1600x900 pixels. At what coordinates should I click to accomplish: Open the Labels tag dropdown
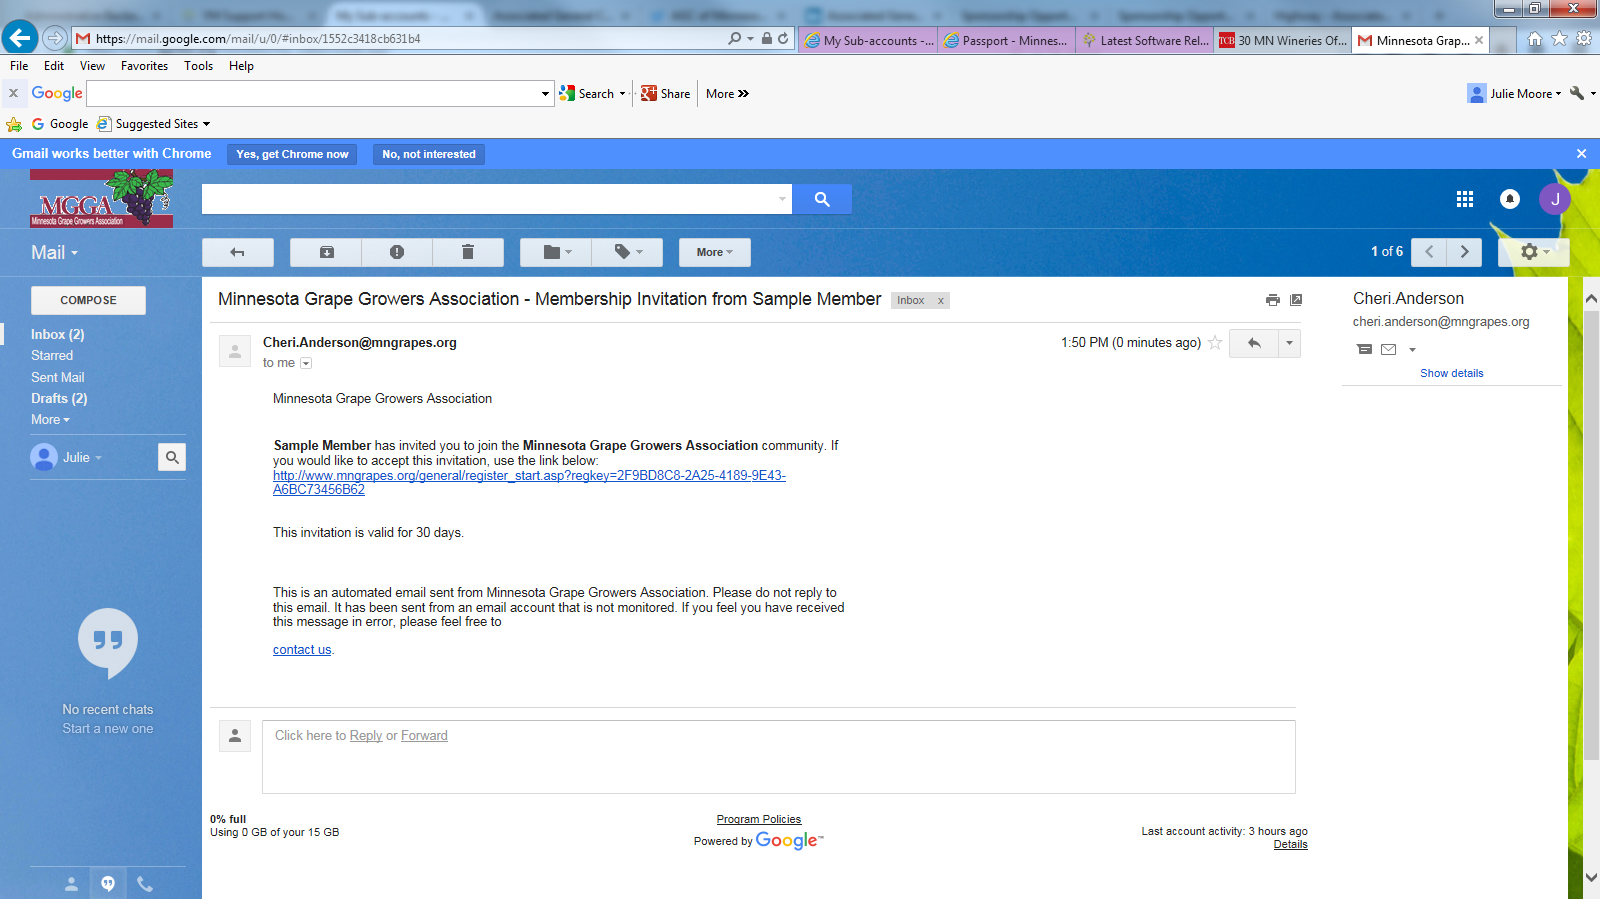pos(627,252)
